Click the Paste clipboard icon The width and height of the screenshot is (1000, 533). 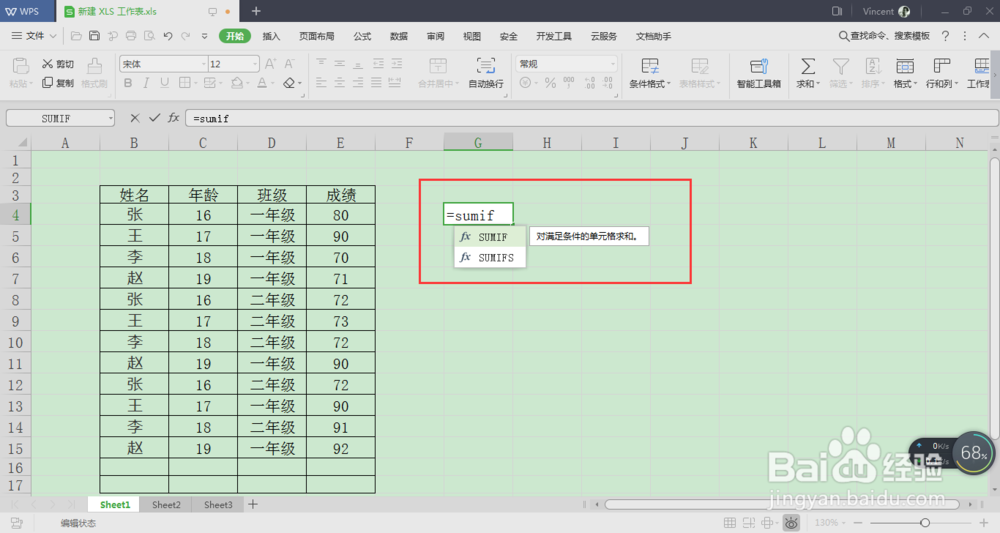20,66
